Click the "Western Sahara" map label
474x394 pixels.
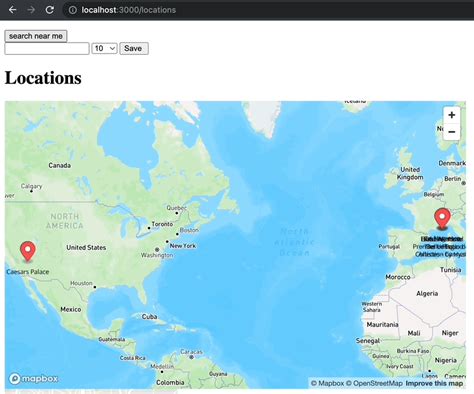coord(372,307)
